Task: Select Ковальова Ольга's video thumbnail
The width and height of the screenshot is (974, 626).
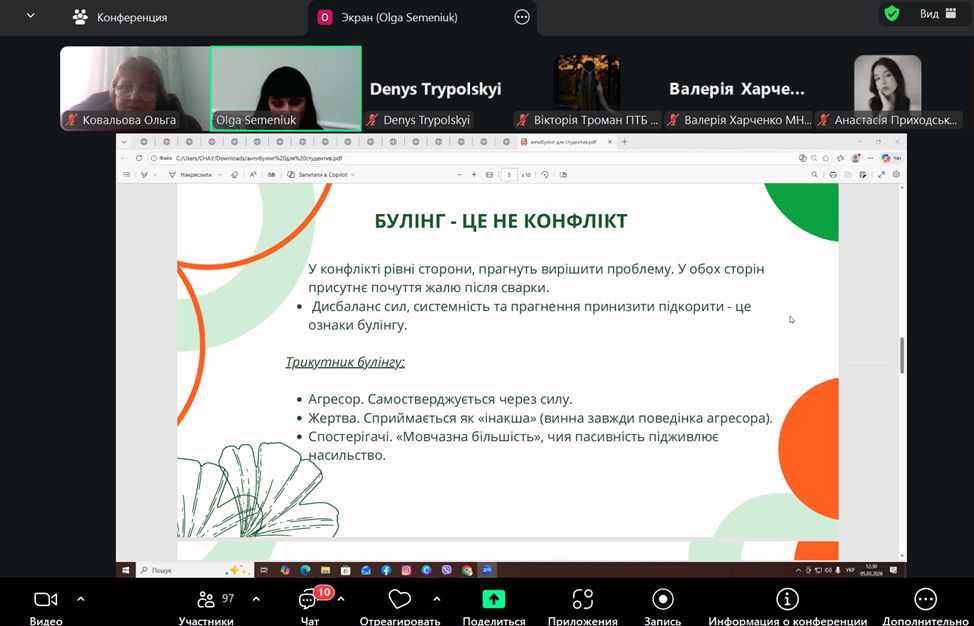Action: pos(134,88)
